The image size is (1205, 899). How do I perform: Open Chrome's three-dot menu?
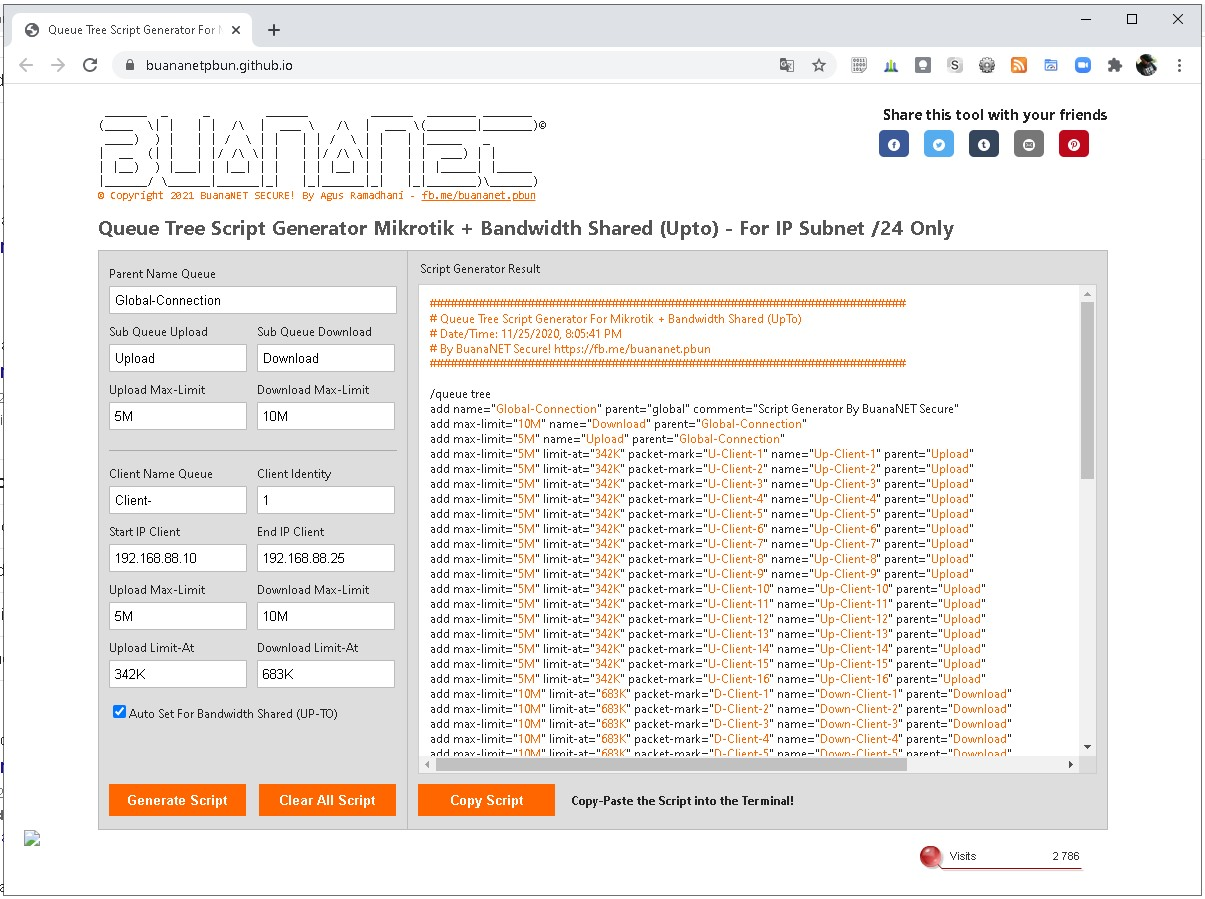point(1180,65)
